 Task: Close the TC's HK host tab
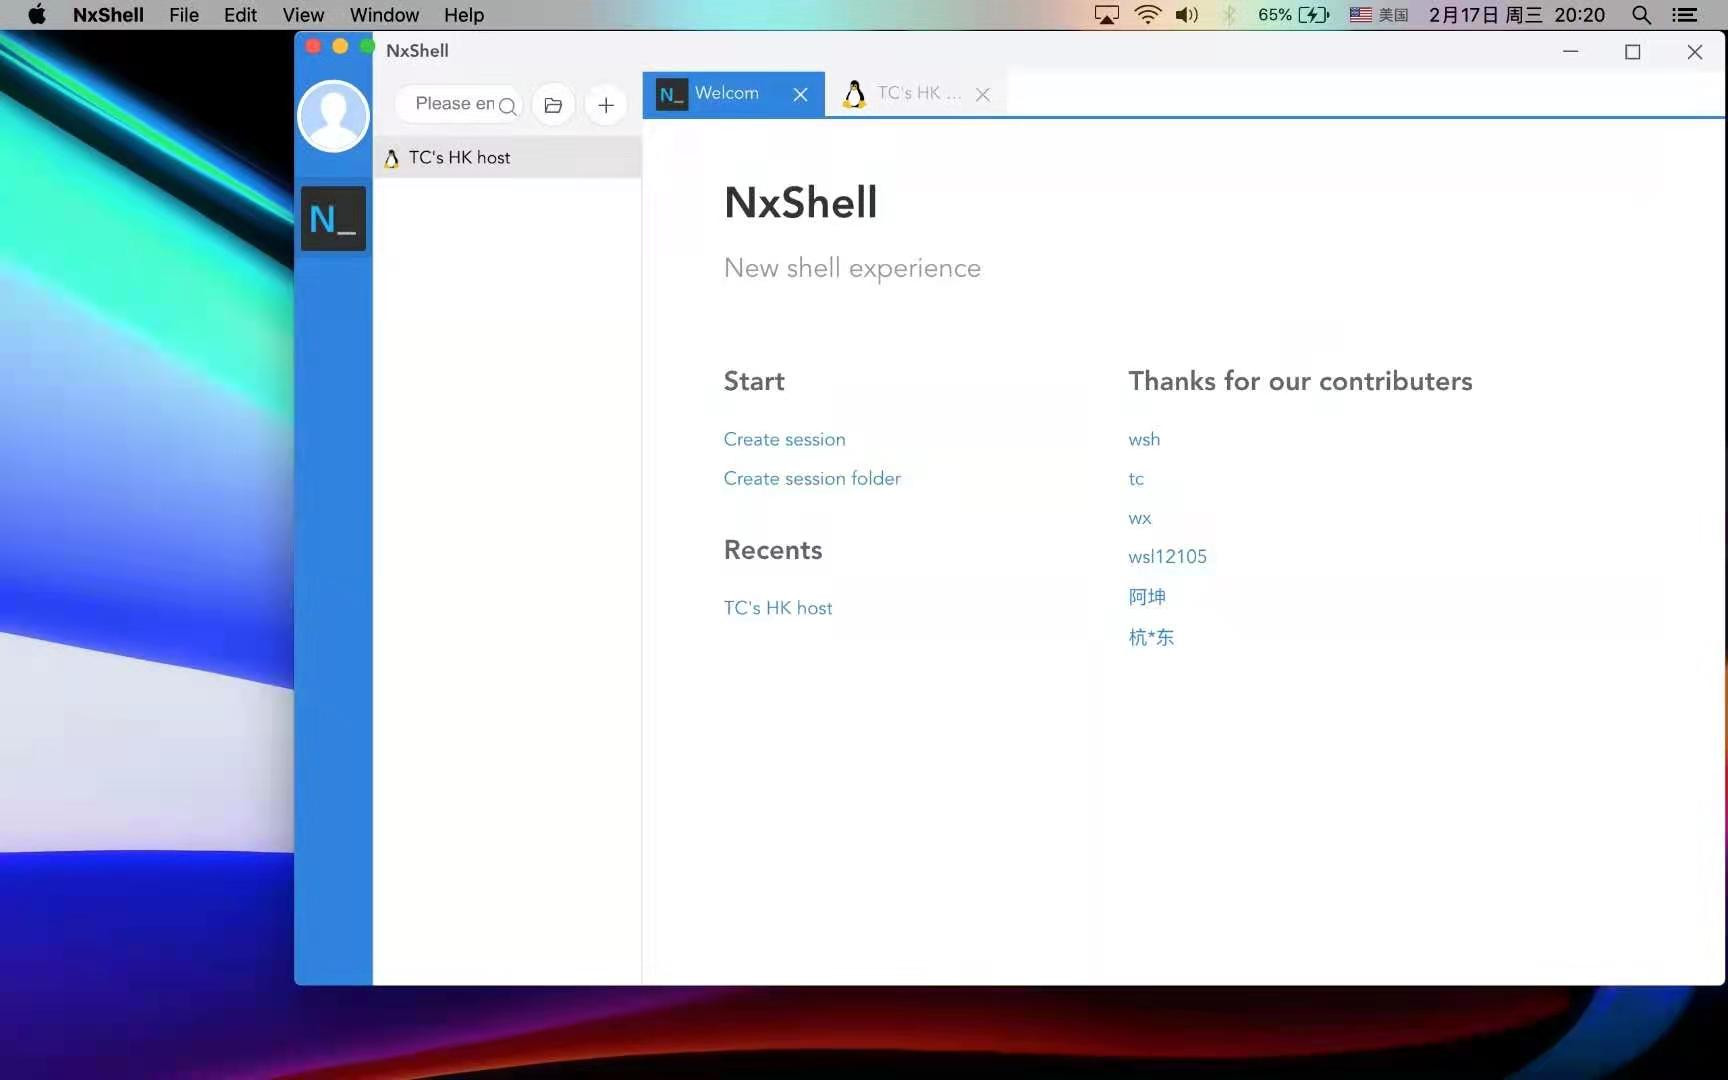(x=983, y=95)
